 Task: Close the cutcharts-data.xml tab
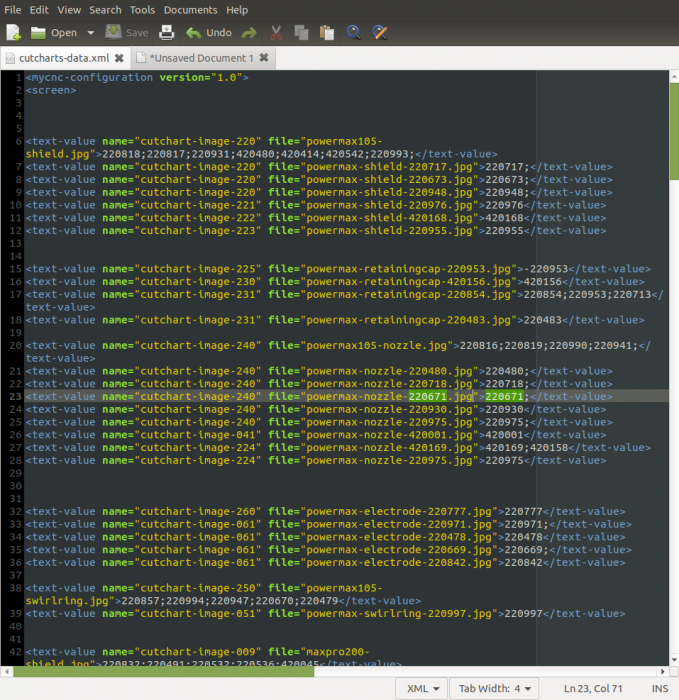pos(118,58)
